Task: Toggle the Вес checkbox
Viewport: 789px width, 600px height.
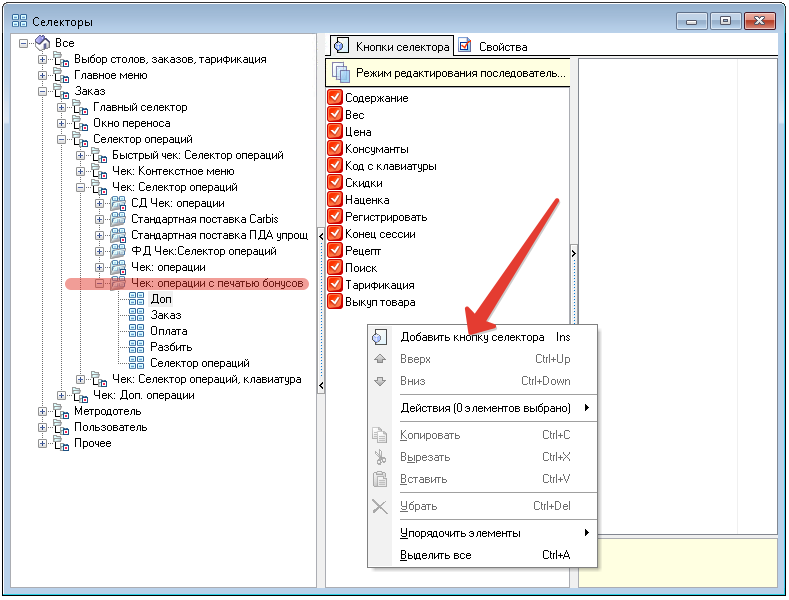Action: pos(335,114)
